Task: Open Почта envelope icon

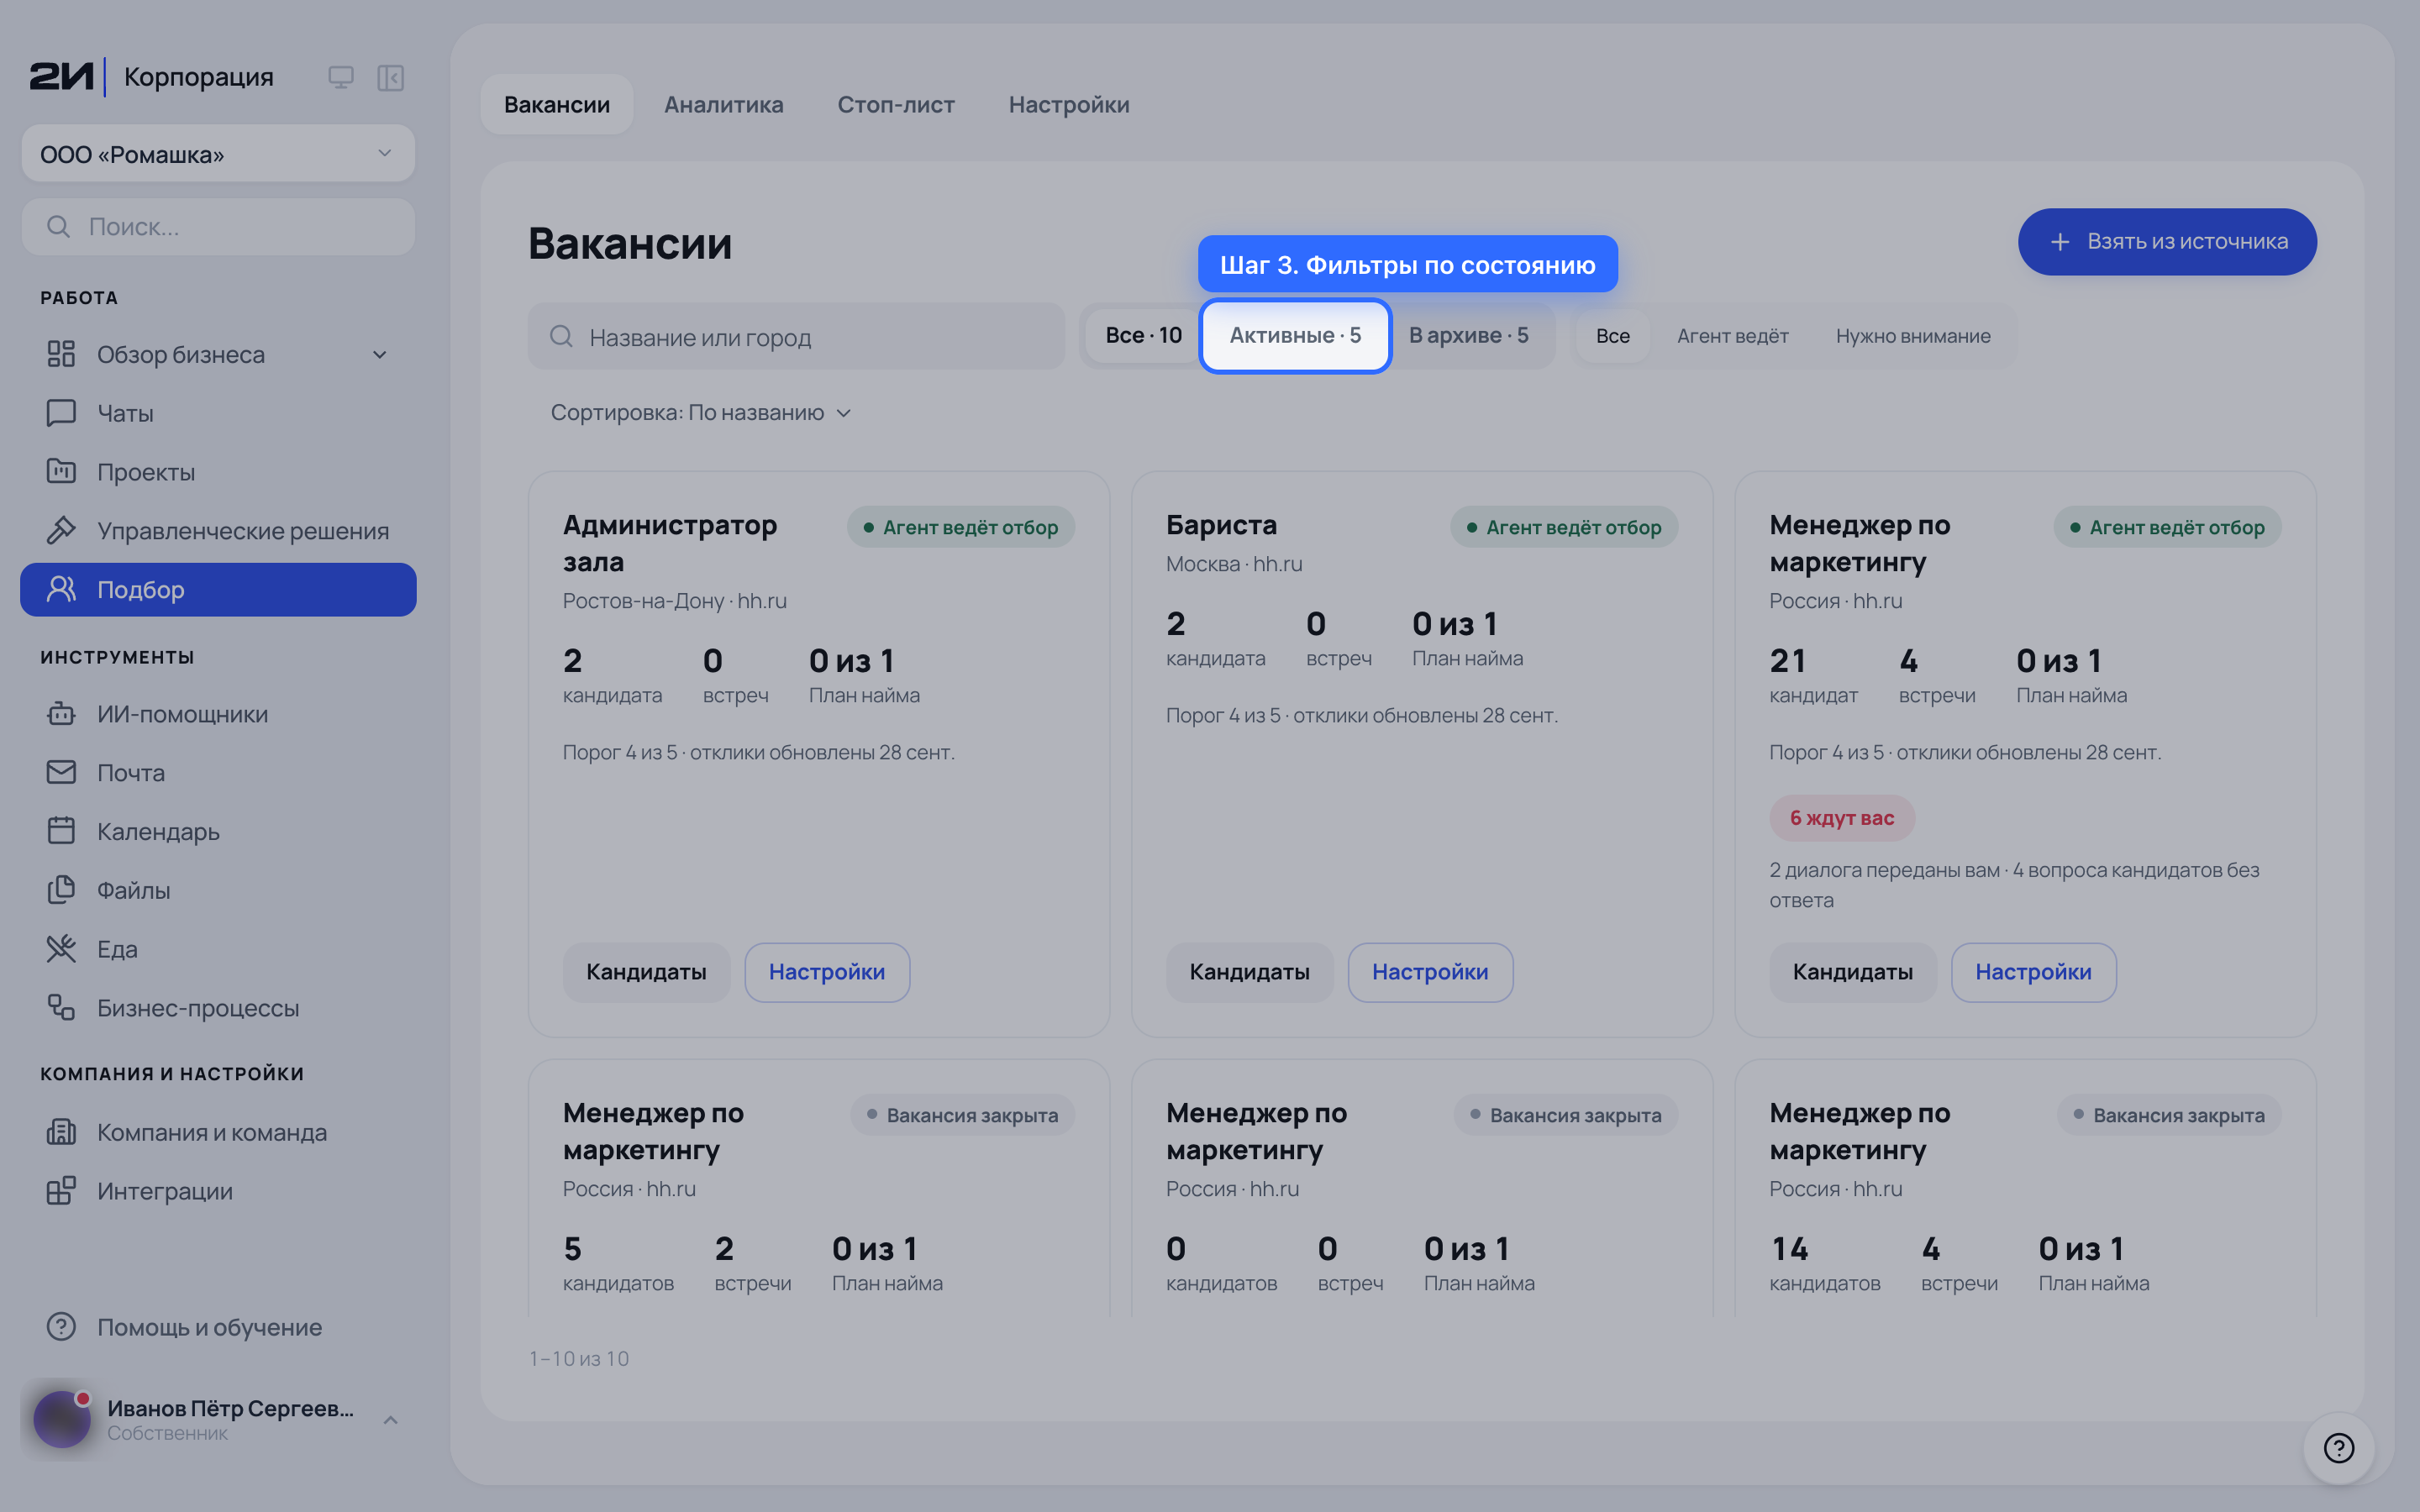Action: coord(61,772)
